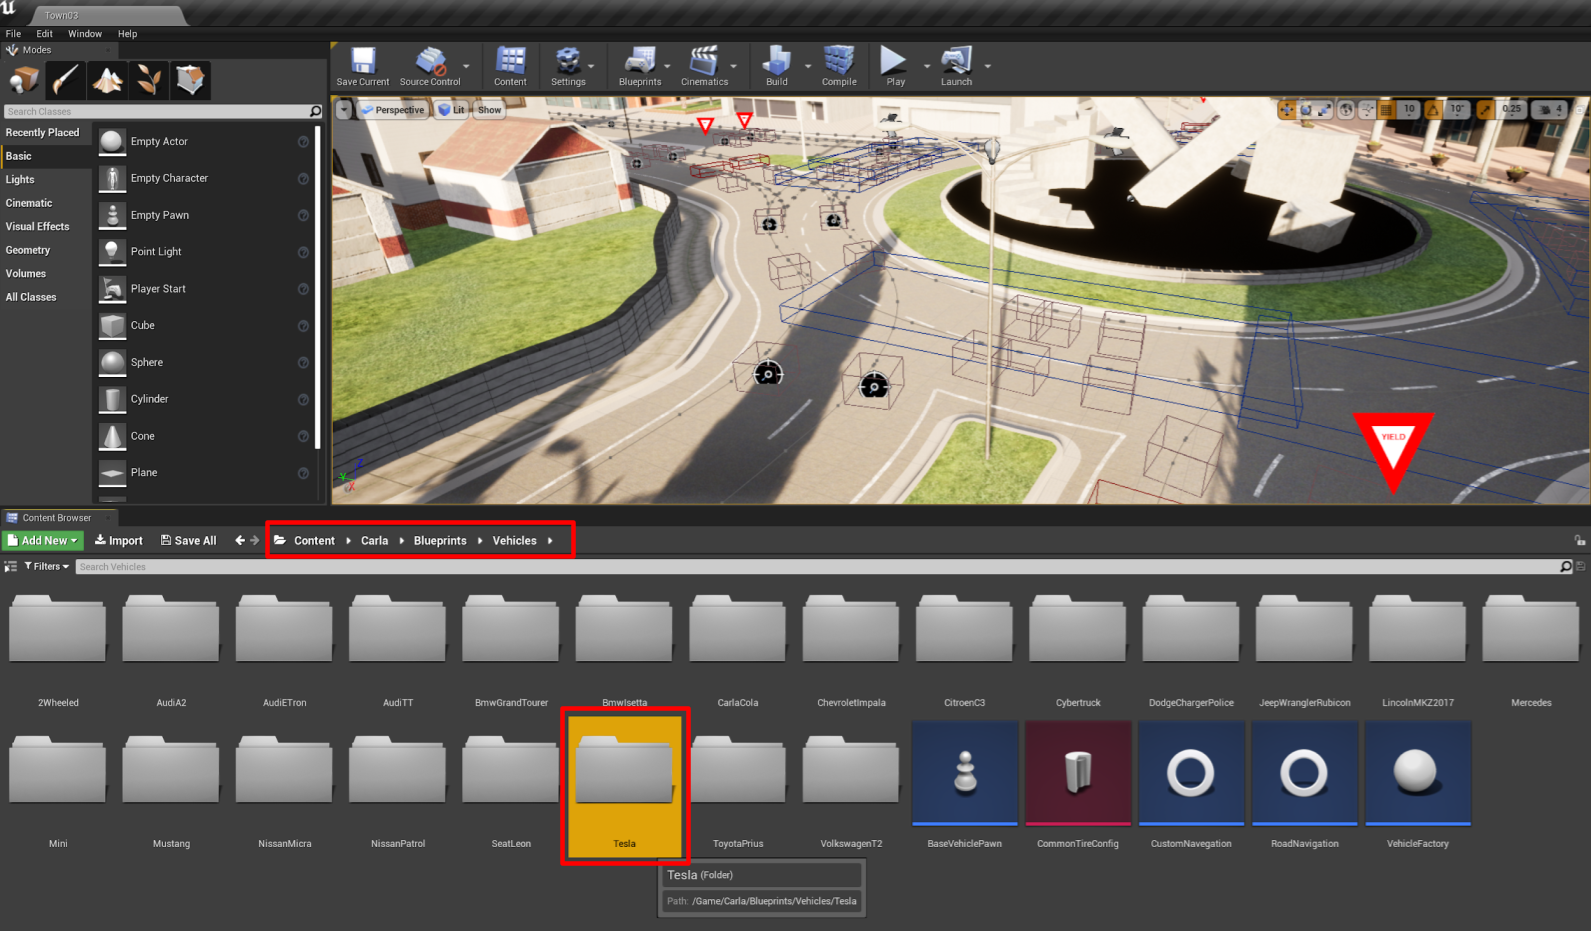The width and height of the screenshot is (1591, 931).
Task: Click the Compile toolbar icon
Action: [839, 67]
